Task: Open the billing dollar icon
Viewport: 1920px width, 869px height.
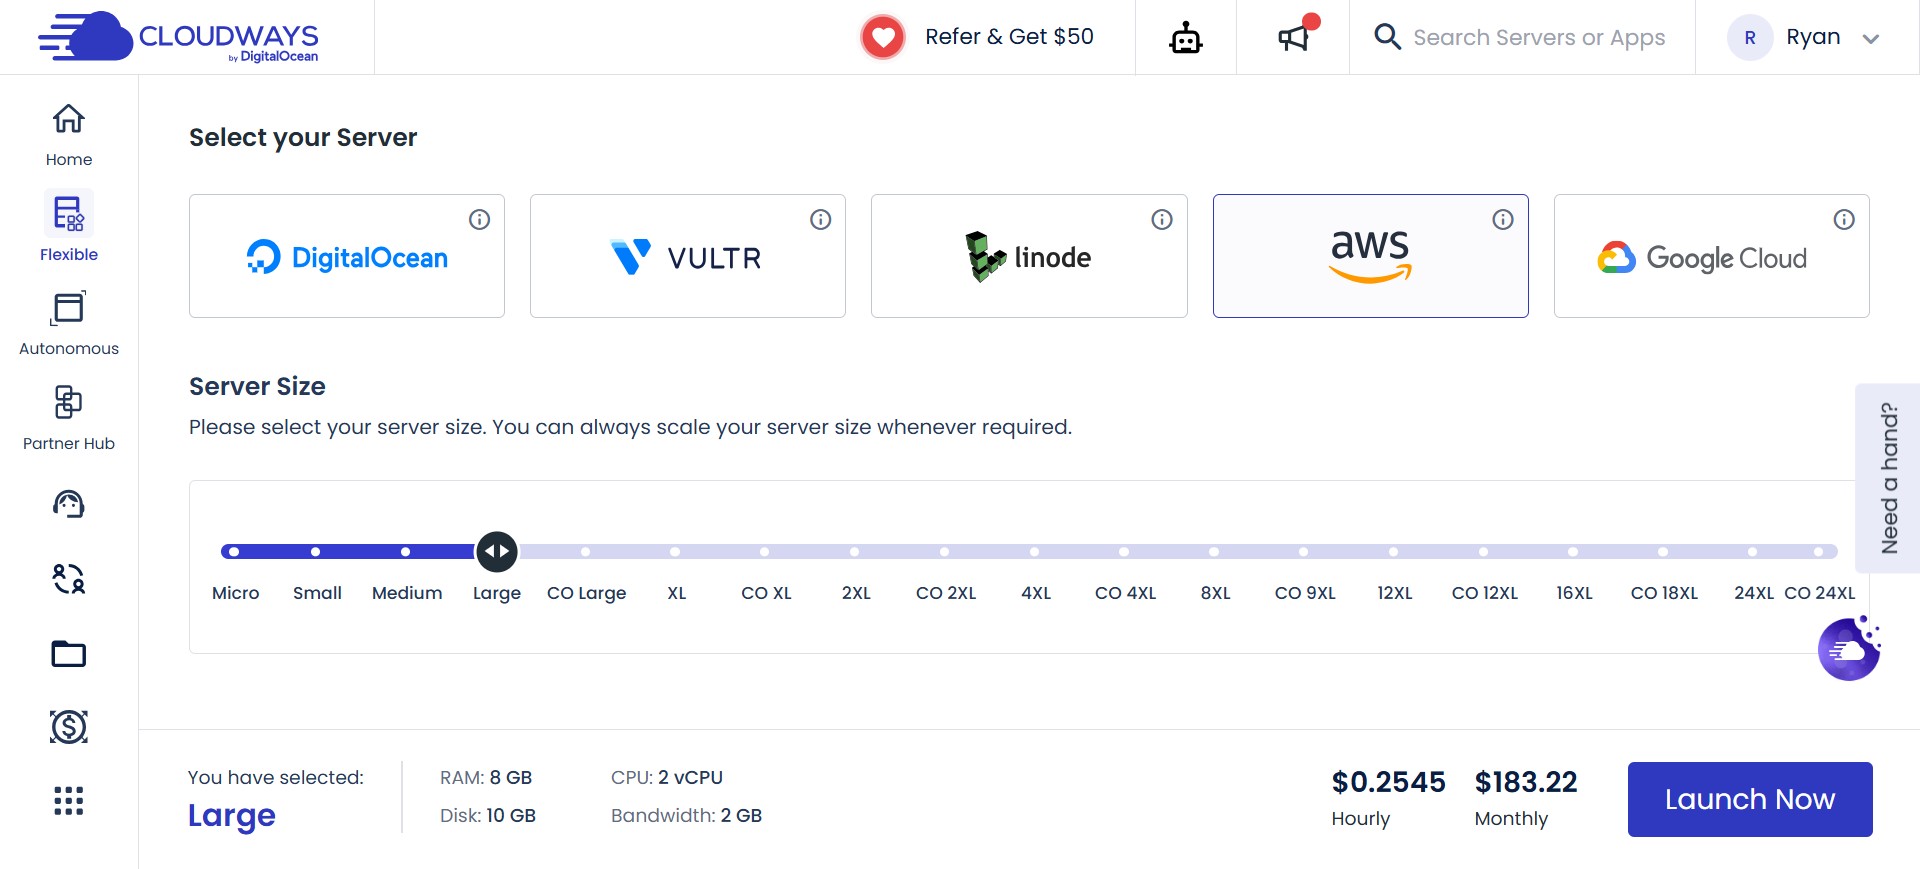Action: [68, 727]
